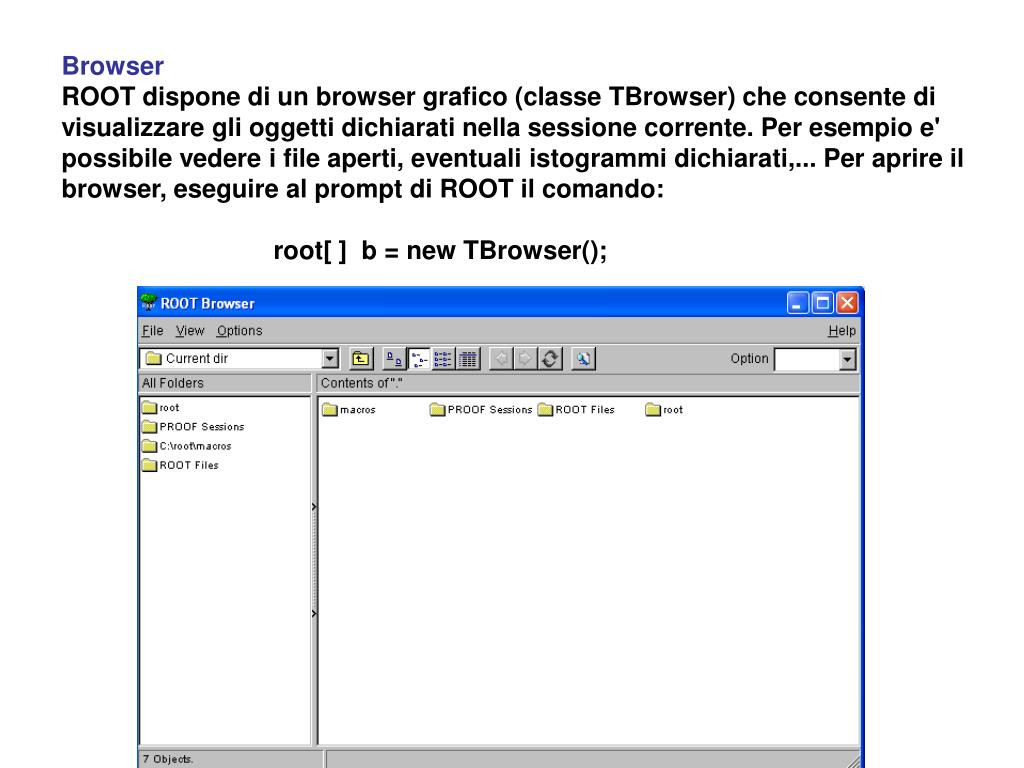Switch to details view
The height and width of the screenshot is (768, 1024).
click(x=468, y=359)
